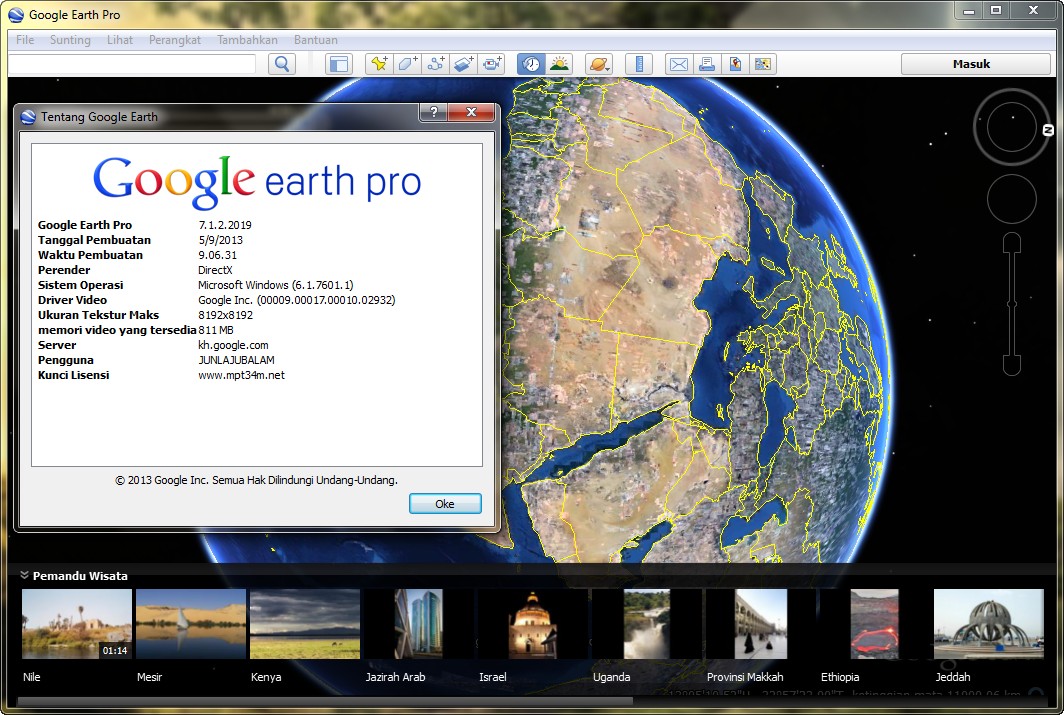Click the print icon in toolbar
The height and width of the screenshot is (715, 1064).
click(x=706, y=64)
